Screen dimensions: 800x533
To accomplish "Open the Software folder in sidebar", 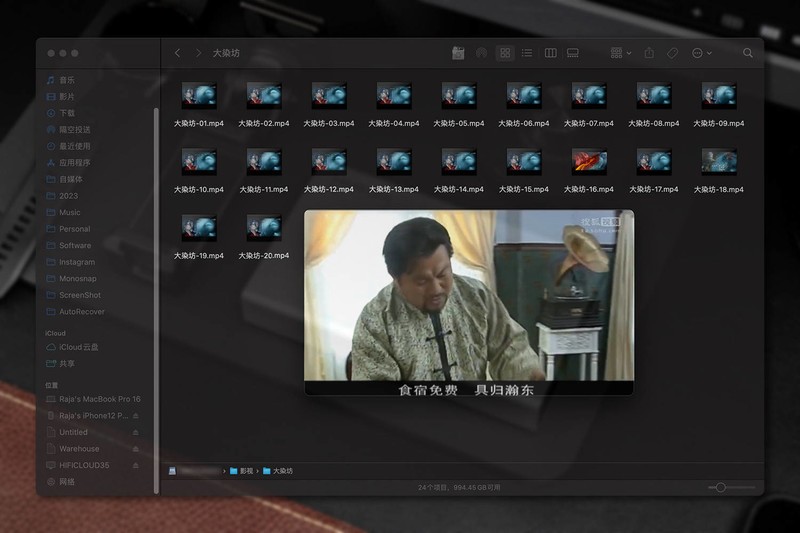I will point(75,245).
